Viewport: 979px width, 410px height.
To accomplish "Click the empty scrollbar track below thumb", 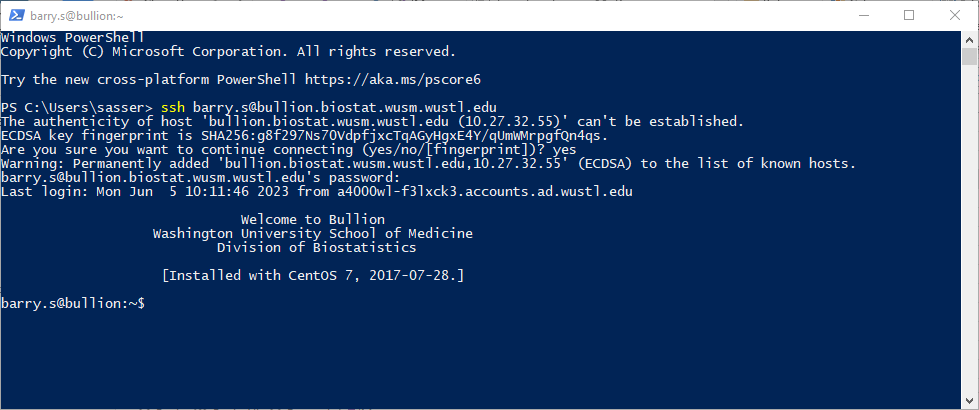I will (x=969, y=231).
